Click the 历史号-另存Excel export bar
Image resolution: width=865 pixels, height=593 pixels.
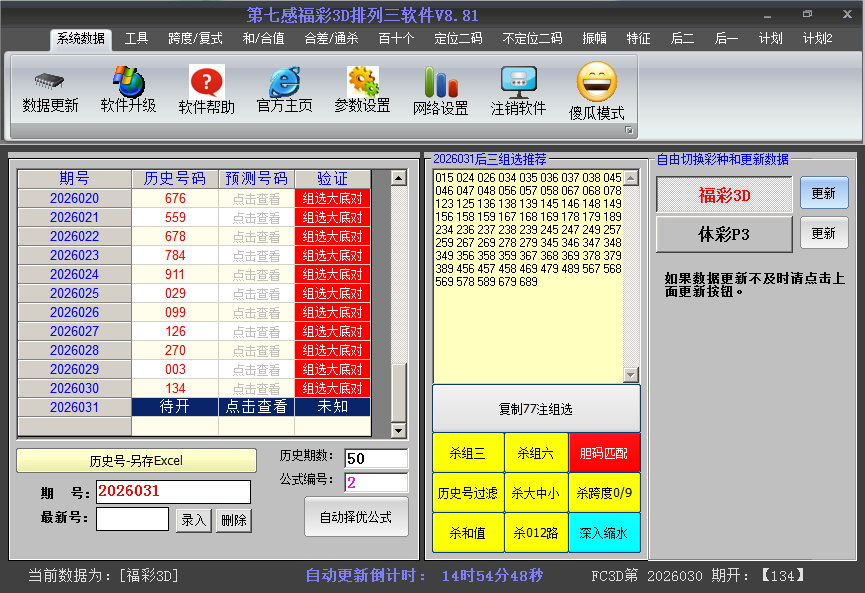coord(137,460)
